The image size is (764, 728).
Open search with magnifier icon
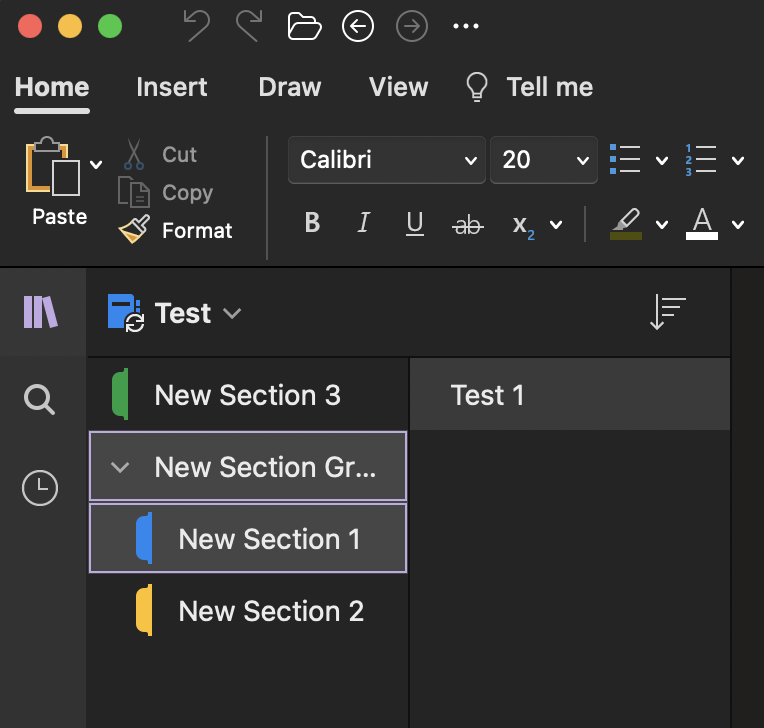tap(39, 400)
